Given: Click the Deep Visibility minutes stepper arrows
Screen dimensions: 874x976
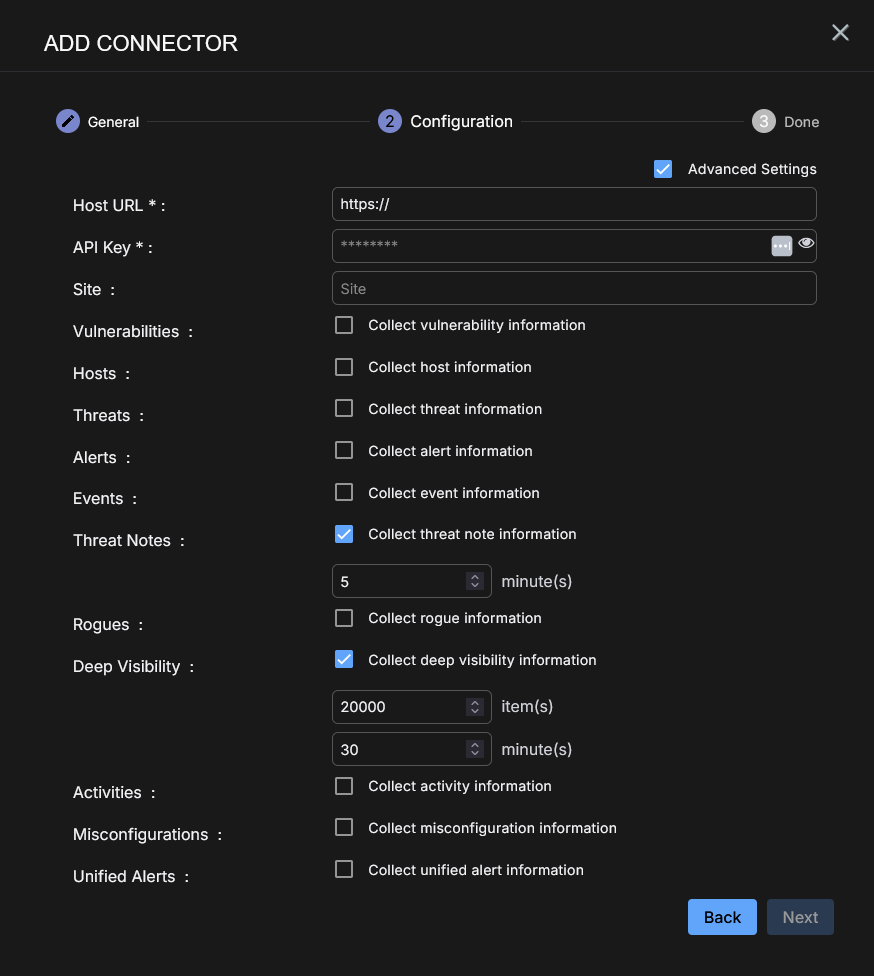Looking at the screenshot, I should pos(474,749).
